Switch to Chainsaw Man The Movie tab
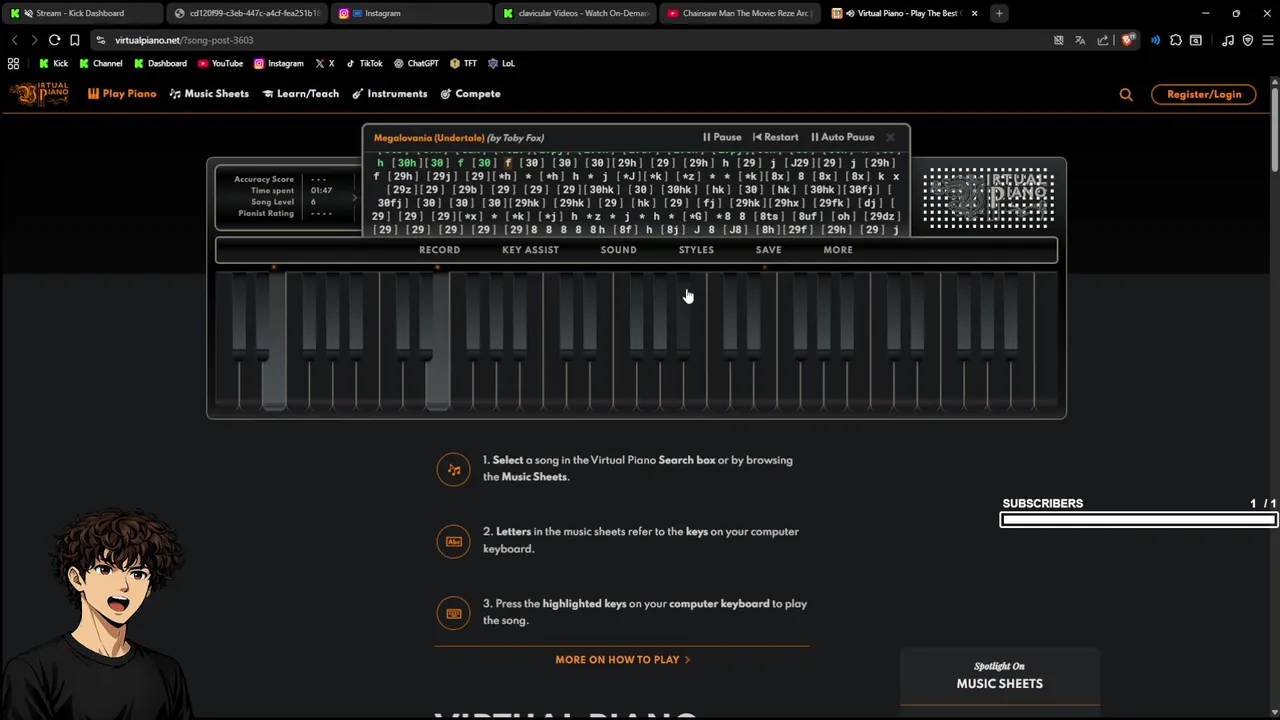The width and height of the screenshot is (1280, 720). [x=740, y=13]
